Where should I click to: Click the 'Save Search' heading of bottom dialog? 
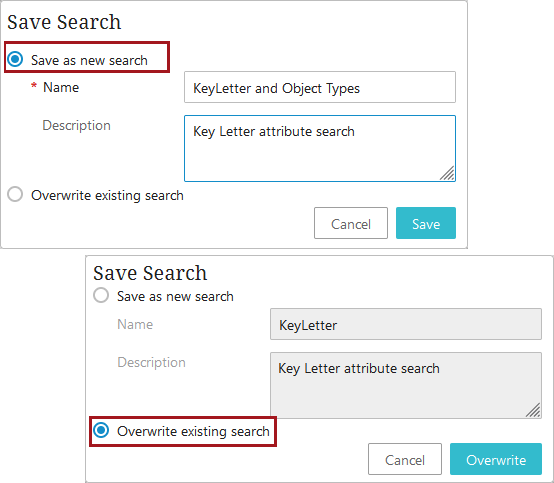150,273
